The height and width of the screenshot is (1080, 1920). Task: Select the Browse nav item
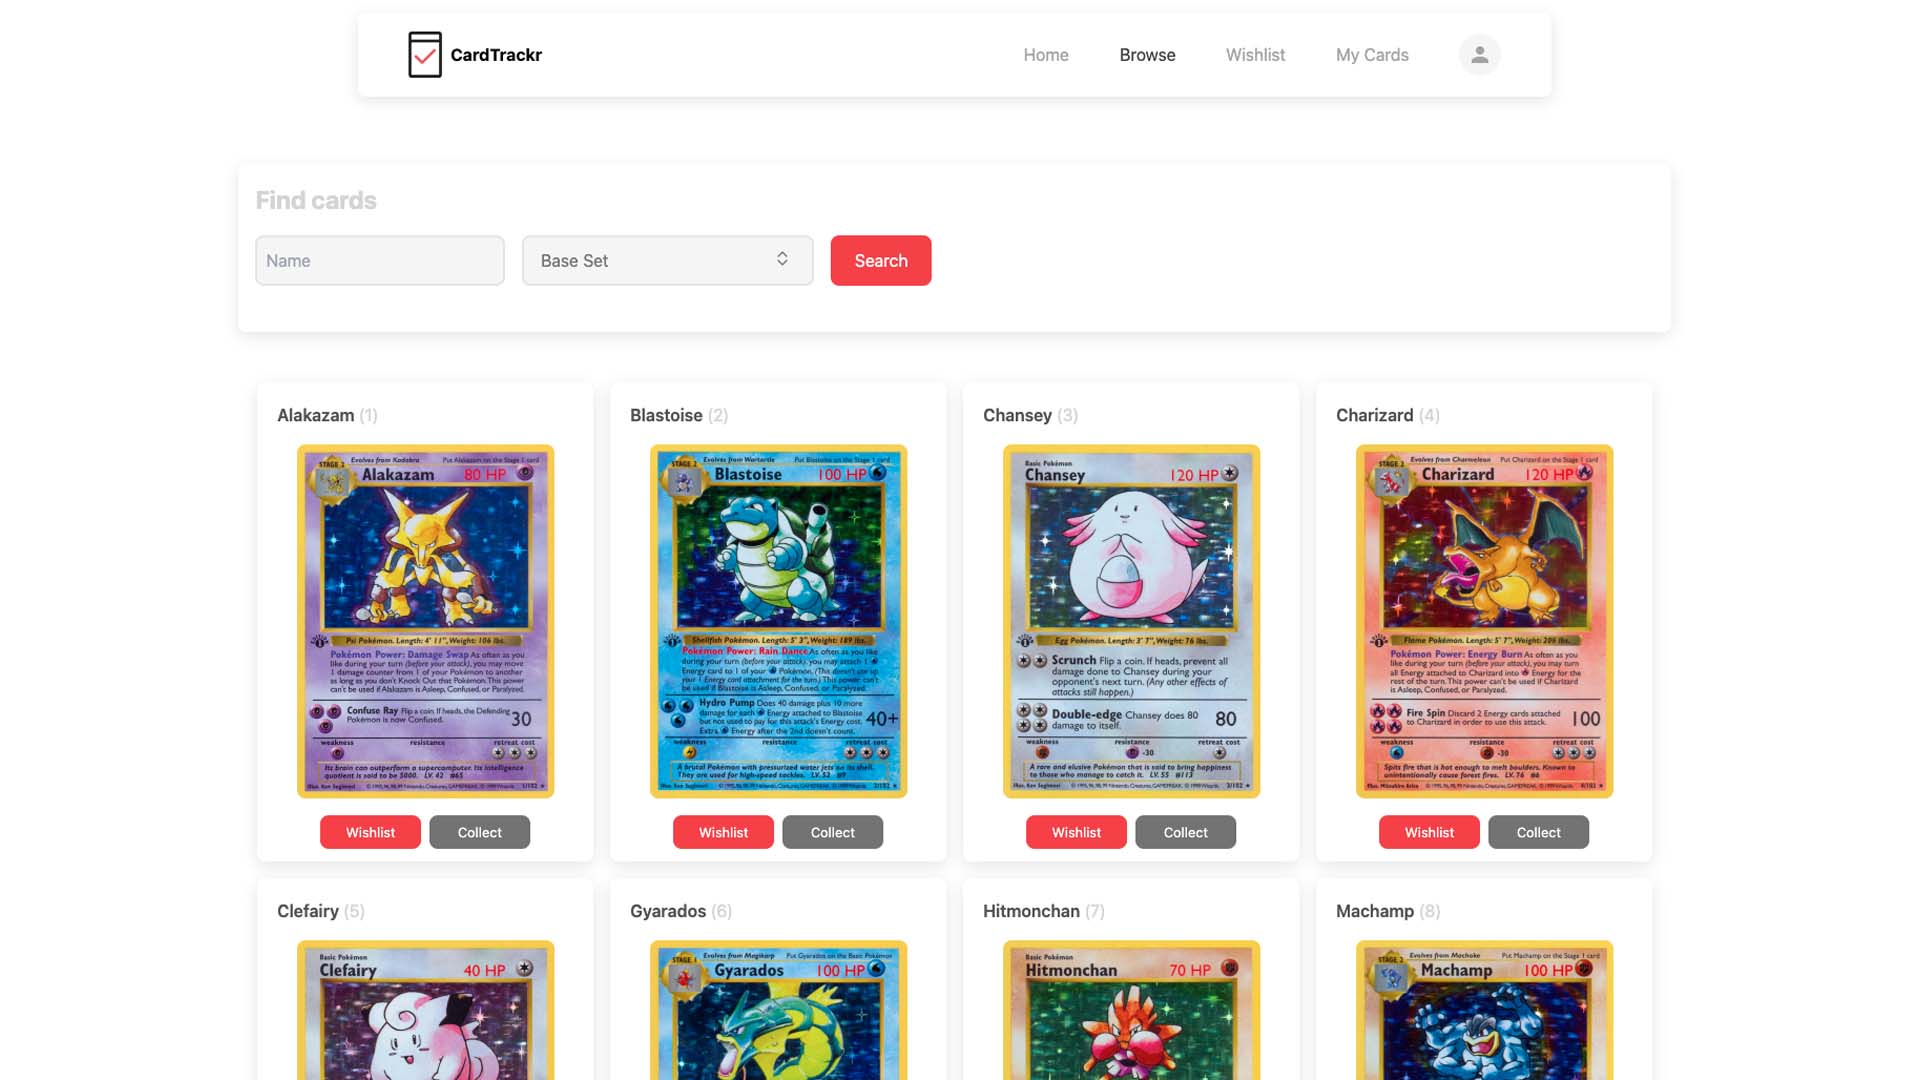[x=1147, y=55]
